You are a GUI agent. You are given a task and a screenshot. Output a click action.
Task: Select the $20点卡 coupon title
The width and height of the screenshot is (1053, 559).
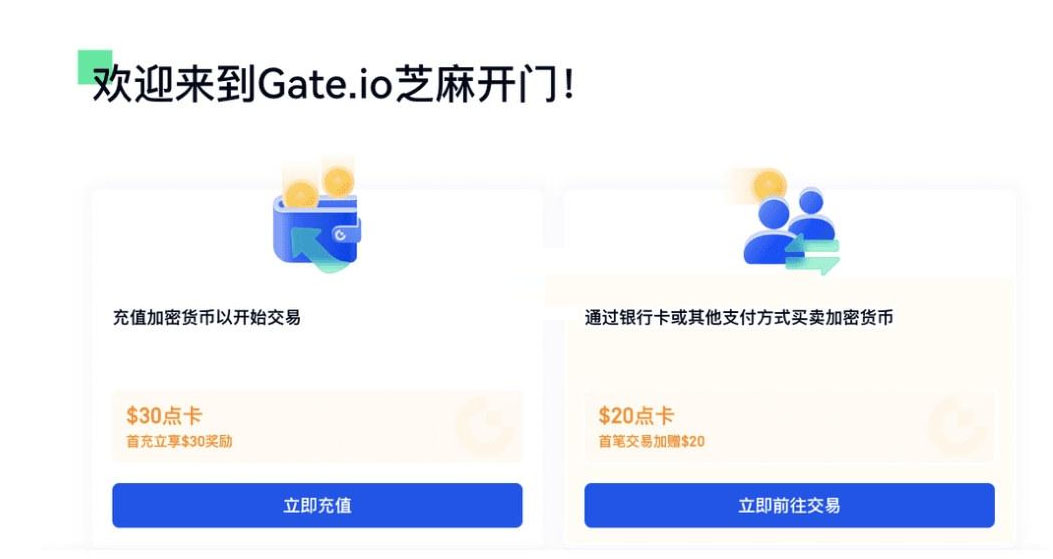pos(636,415)
